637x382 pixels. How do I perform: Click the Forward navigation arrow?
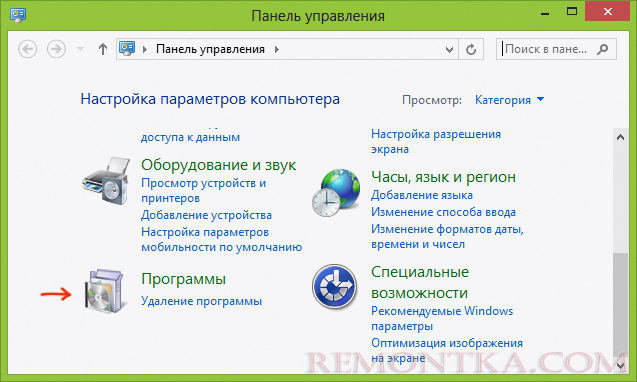(x=56, y=49)
